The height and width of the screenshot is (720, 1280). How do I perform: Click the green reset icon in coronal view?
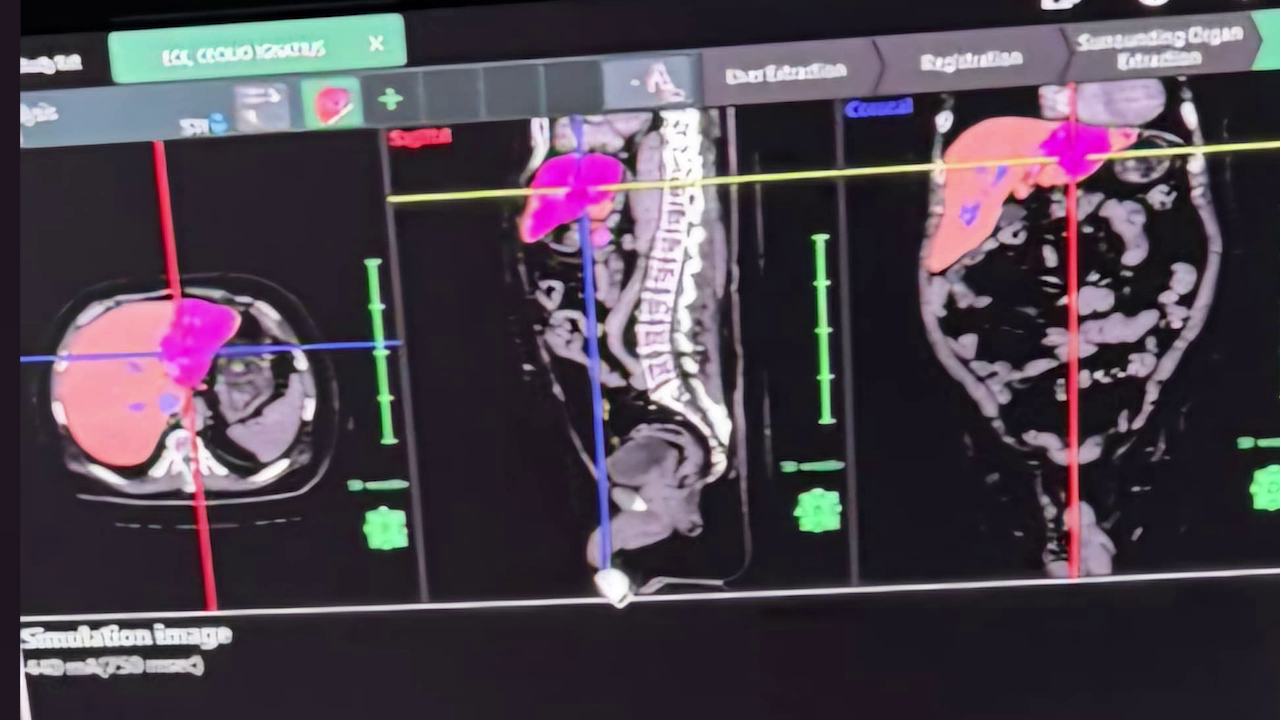coord(1266,487)
